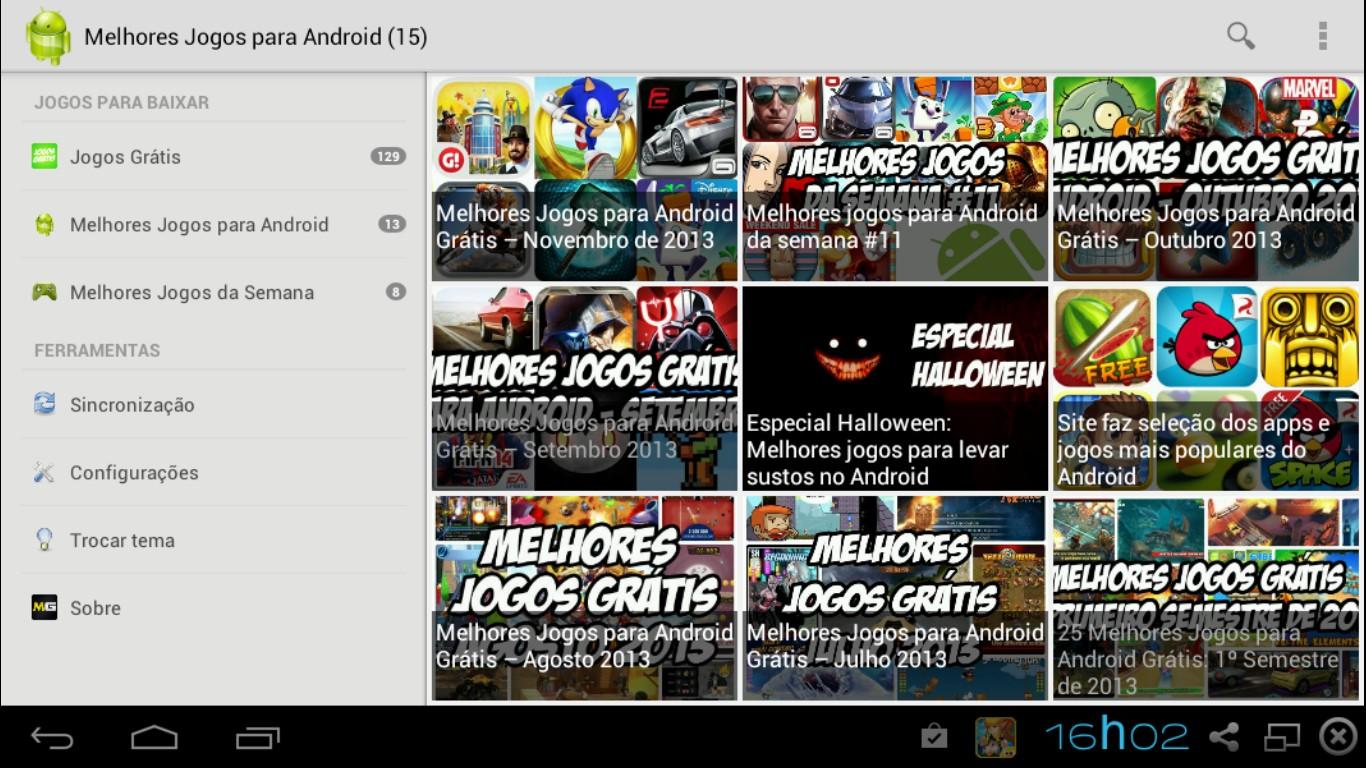This screenshot has height=768, width=1366.
Task: Click the Jogos Grátis green icon
Action: pyautogui.click(x=44, y=156)
